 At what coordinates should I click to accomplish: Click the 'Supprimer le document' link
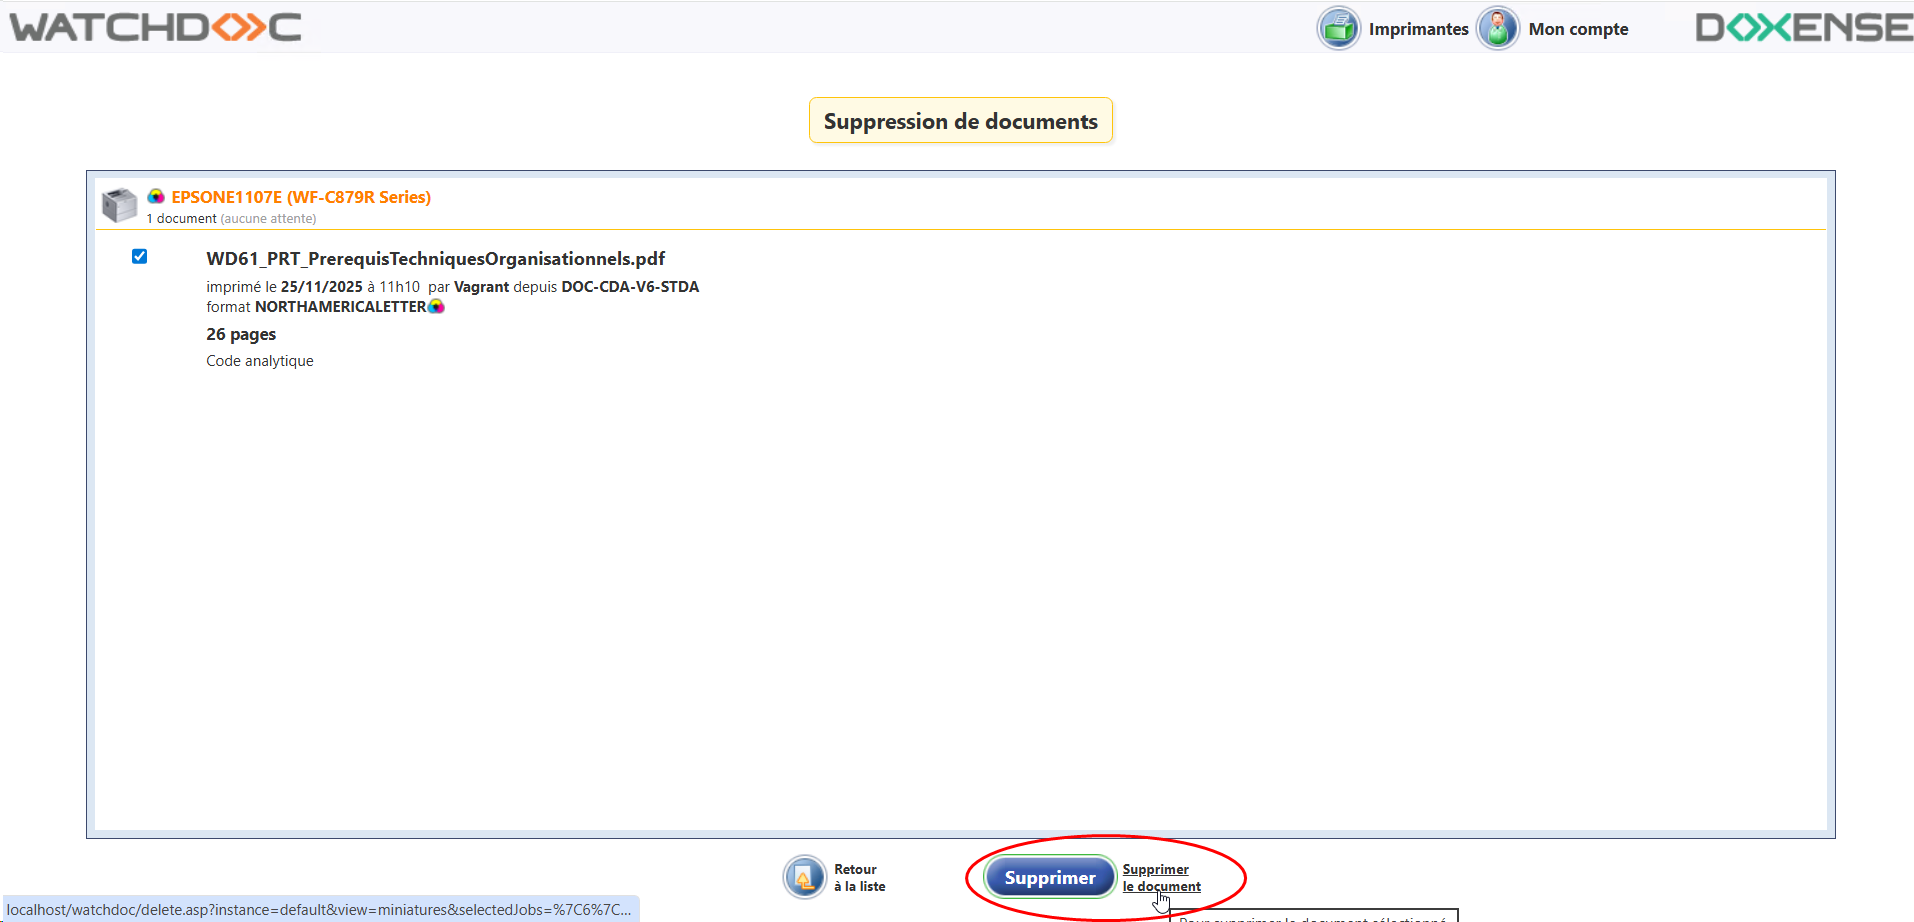pyautogui.click(x=1160, y=878)
